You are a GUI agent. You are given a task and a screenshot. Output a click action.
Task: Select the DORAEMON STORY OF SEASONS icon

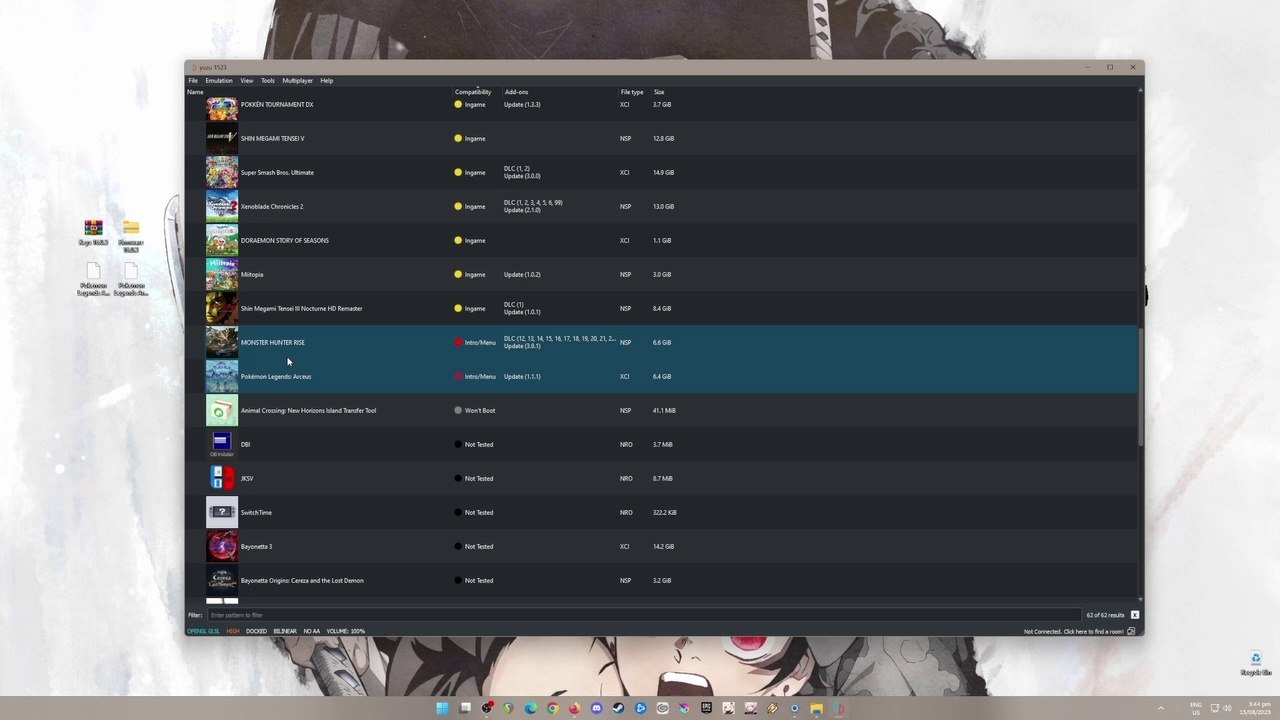(x=222, y=241)
